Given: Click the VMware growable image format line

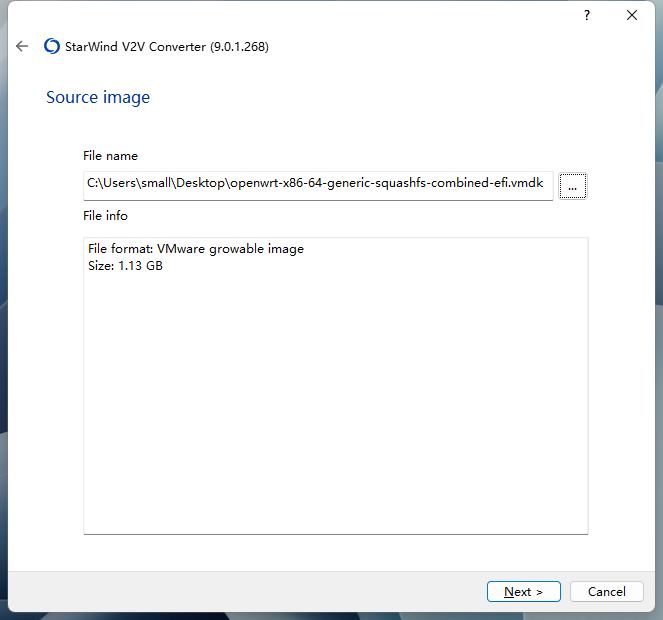Looking at the screenshot, I should 196,249.
